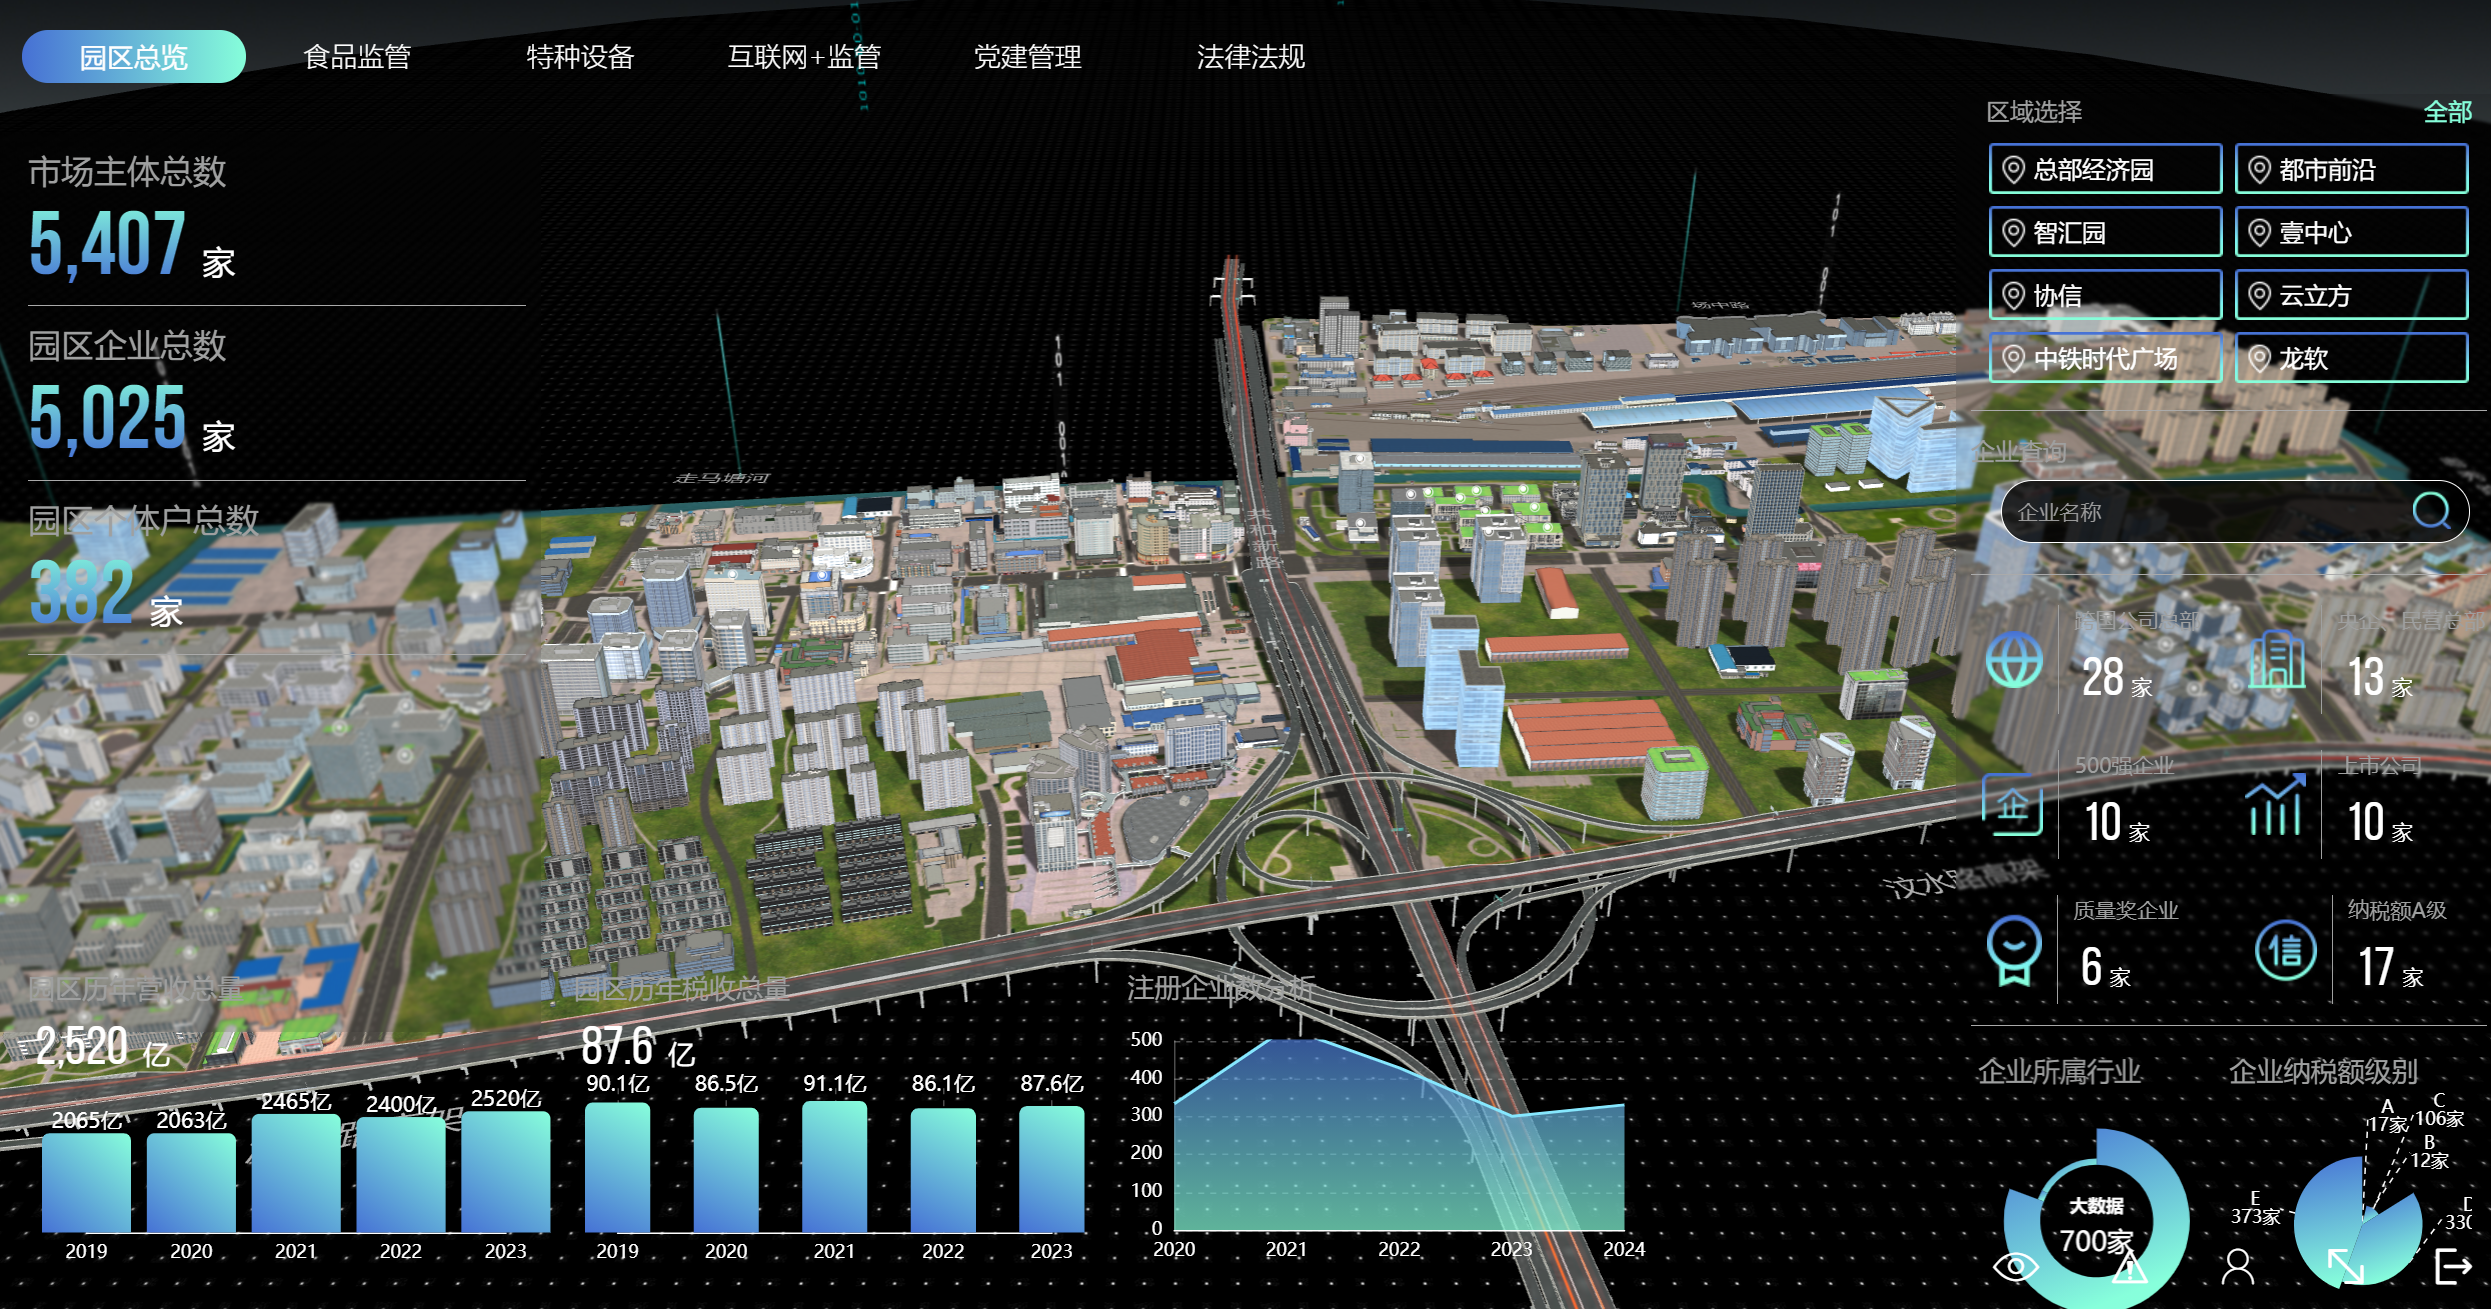Select 中铁时代广场 region filter
The height and width of the screenshot is (1309, 2491).
(2105, 358)
